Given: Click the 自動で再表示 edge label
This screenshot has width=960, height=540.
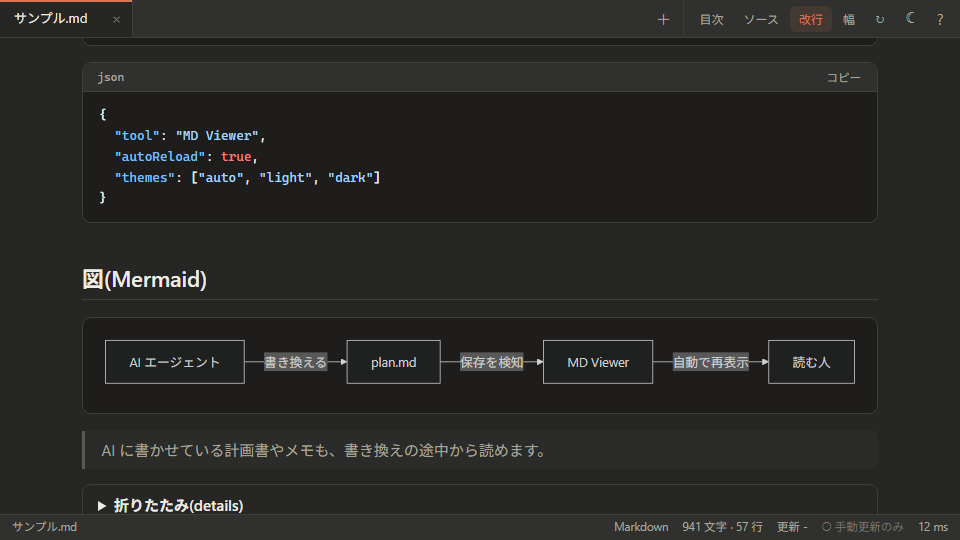Looking at the screenshot, I should [x=711, y=362].
